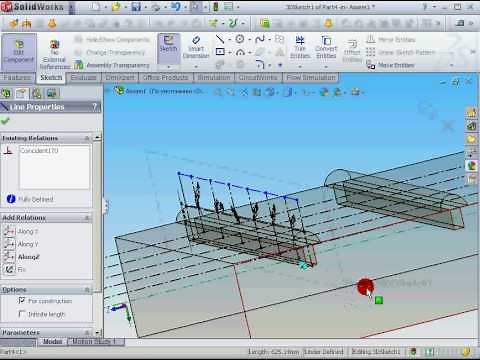
Task: Click the Save icon in title bar
Action: click(136, 7)
